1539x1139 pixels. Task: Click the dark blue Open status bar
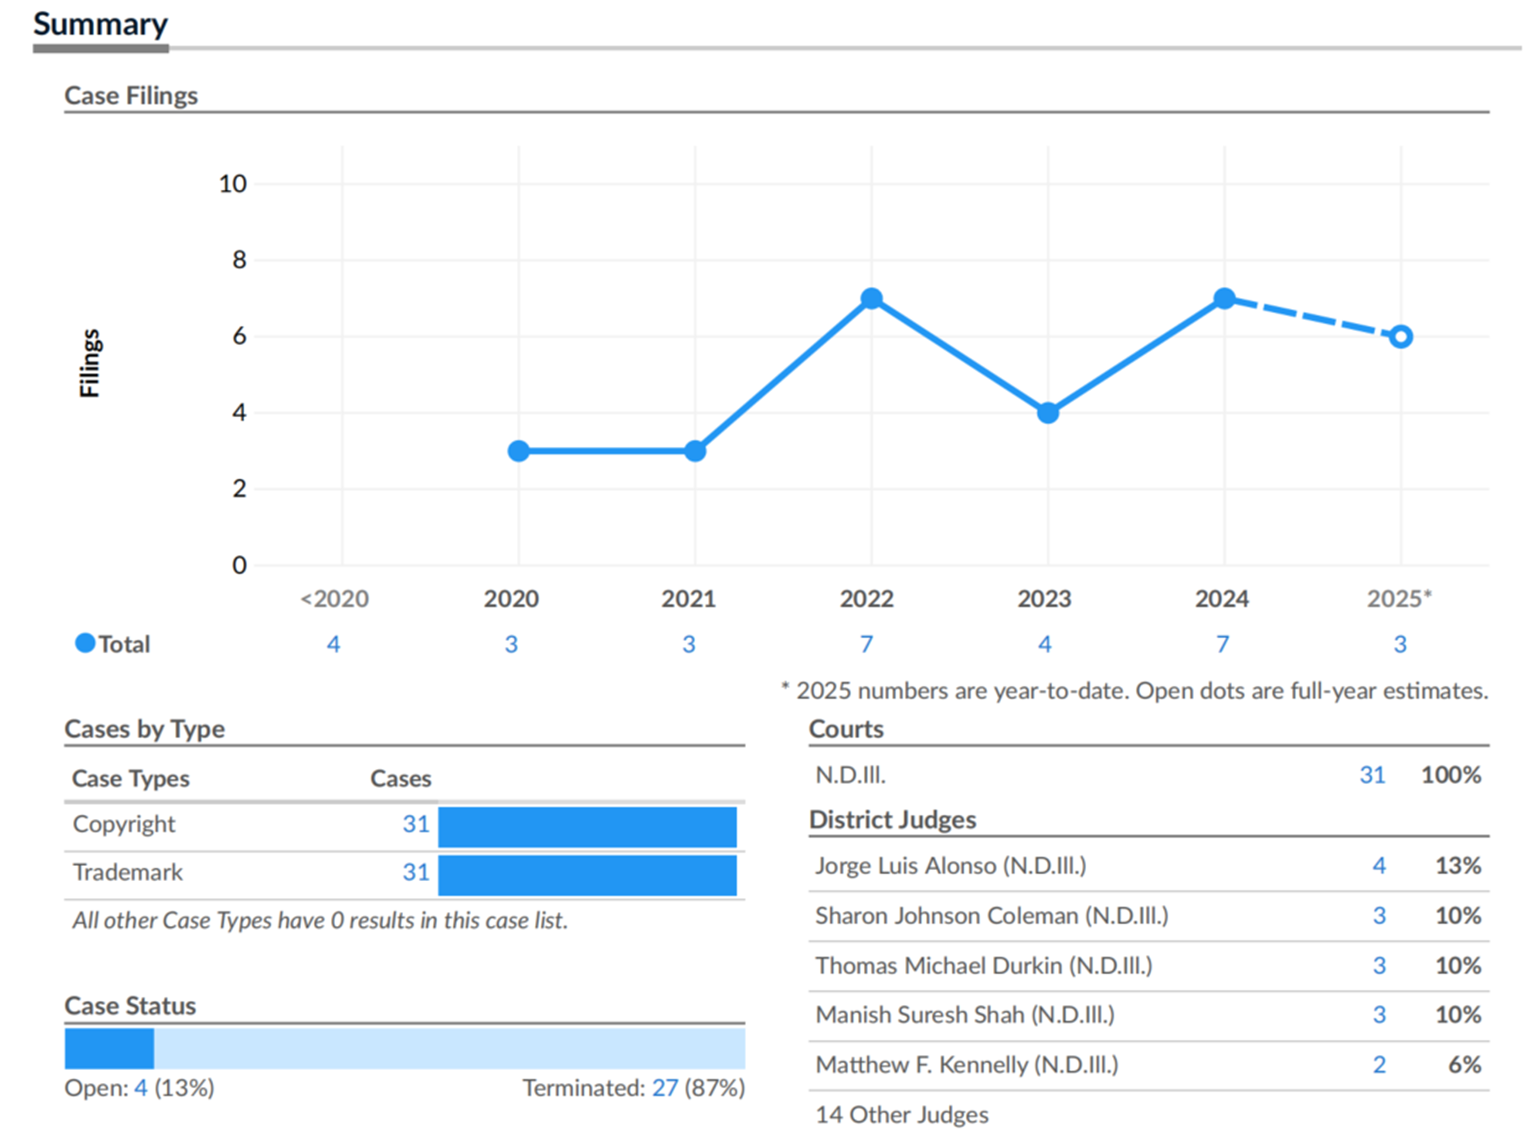click(109, 1049)
